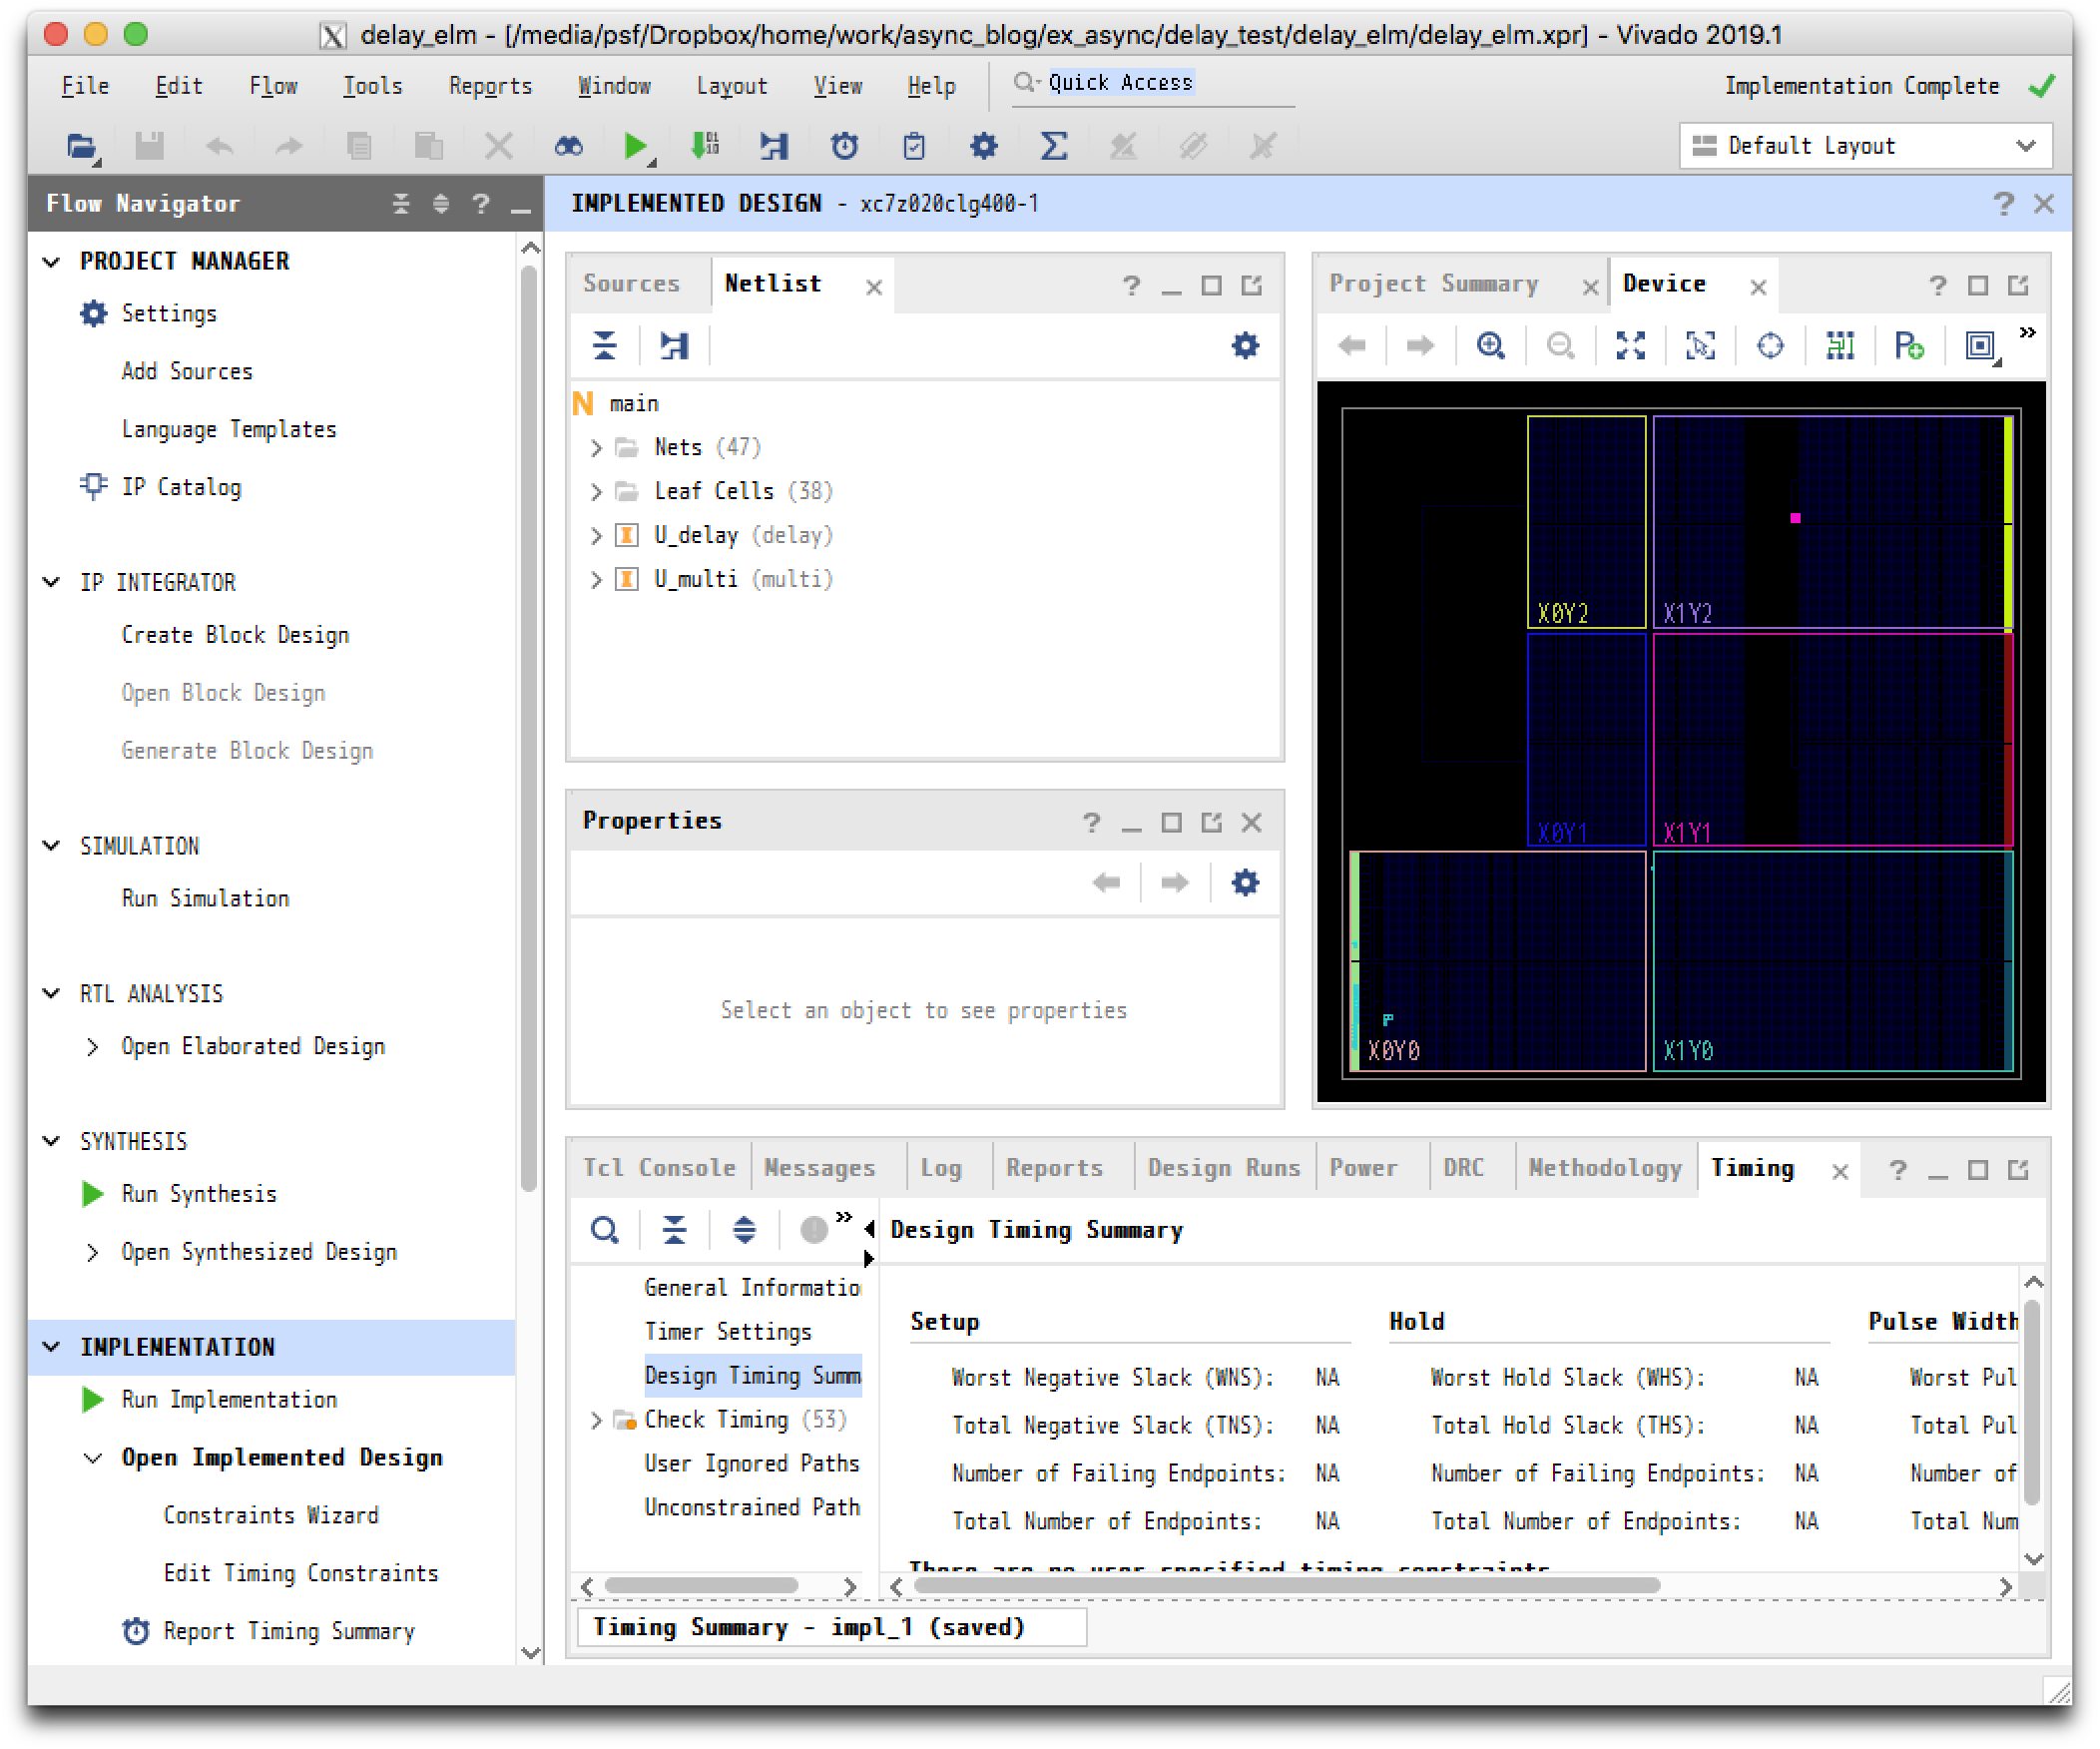This screenshot has width=2100, height=1749.
Task: Click the Generate Bitstream toolbar icon
Action: coord(705,146)
